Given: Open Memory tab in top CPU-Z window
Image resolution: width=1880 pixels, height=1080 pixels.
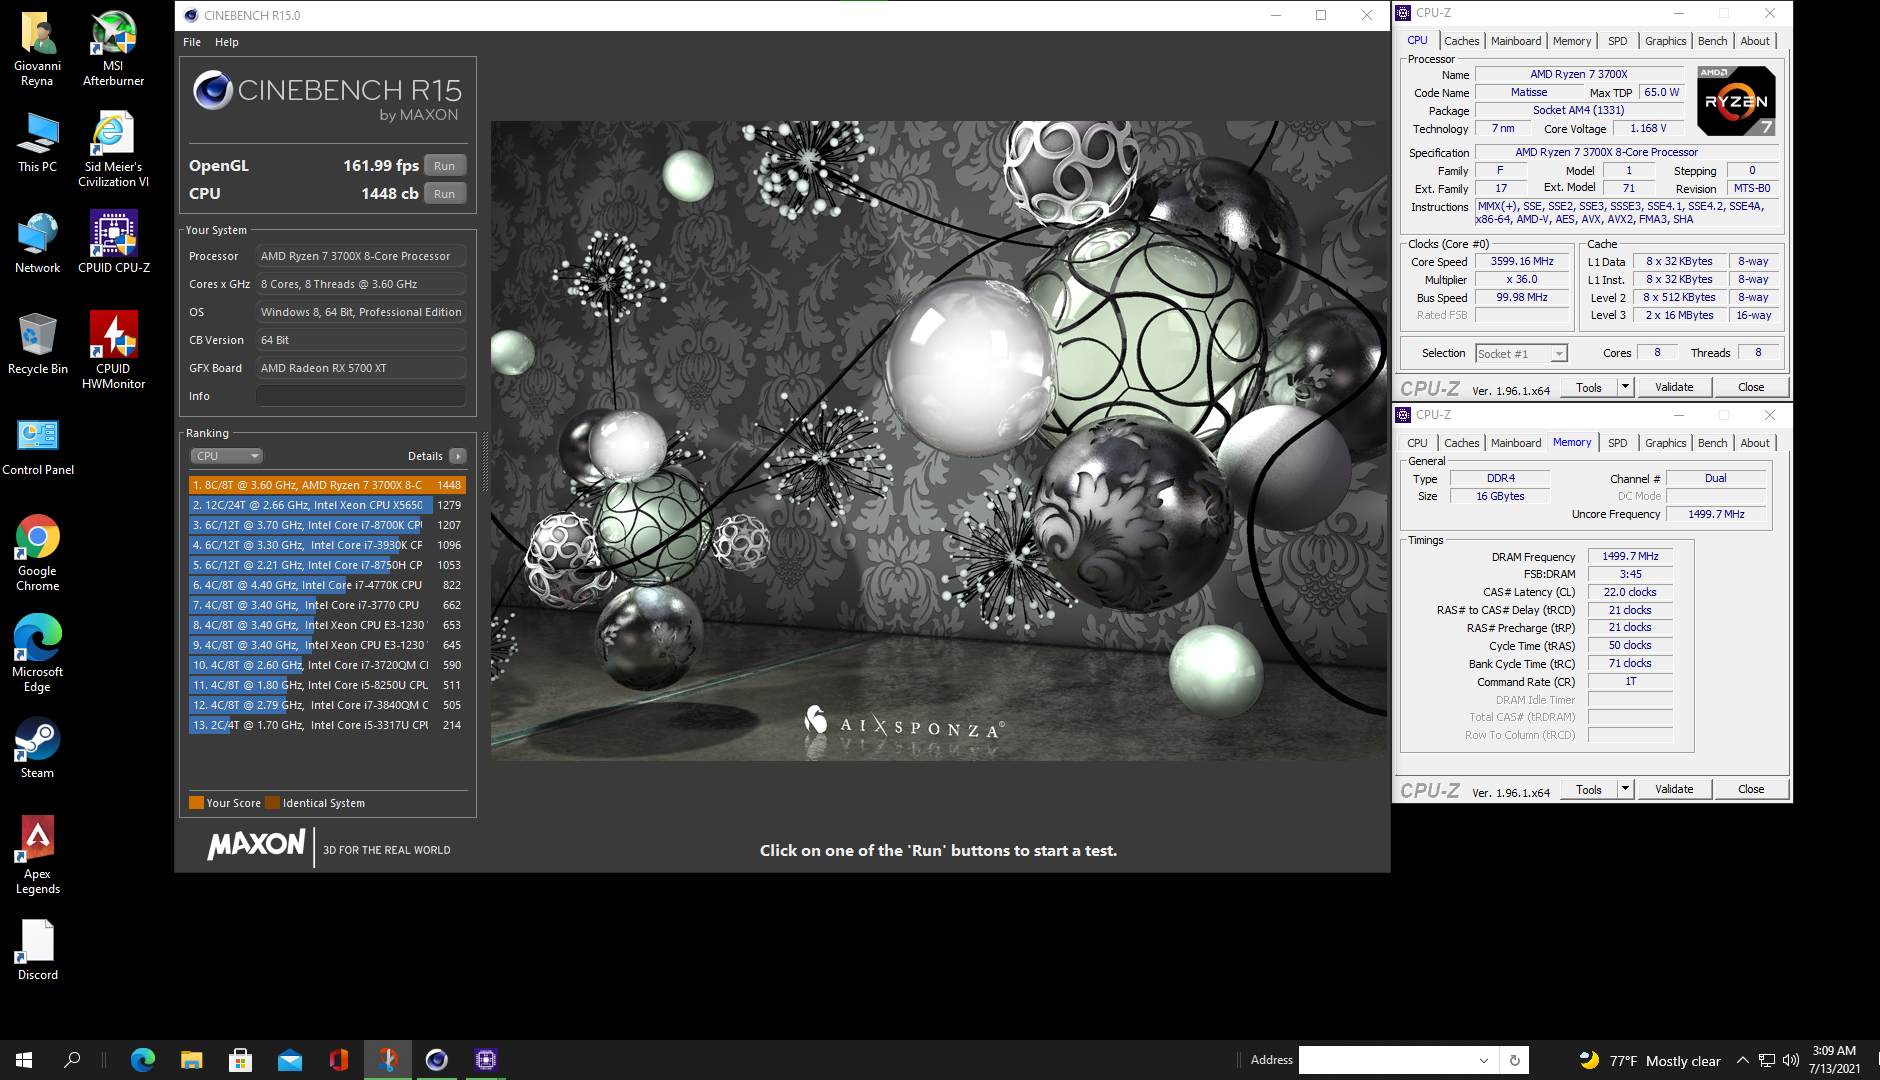Looking at the screenshot, I should 1572,41.
